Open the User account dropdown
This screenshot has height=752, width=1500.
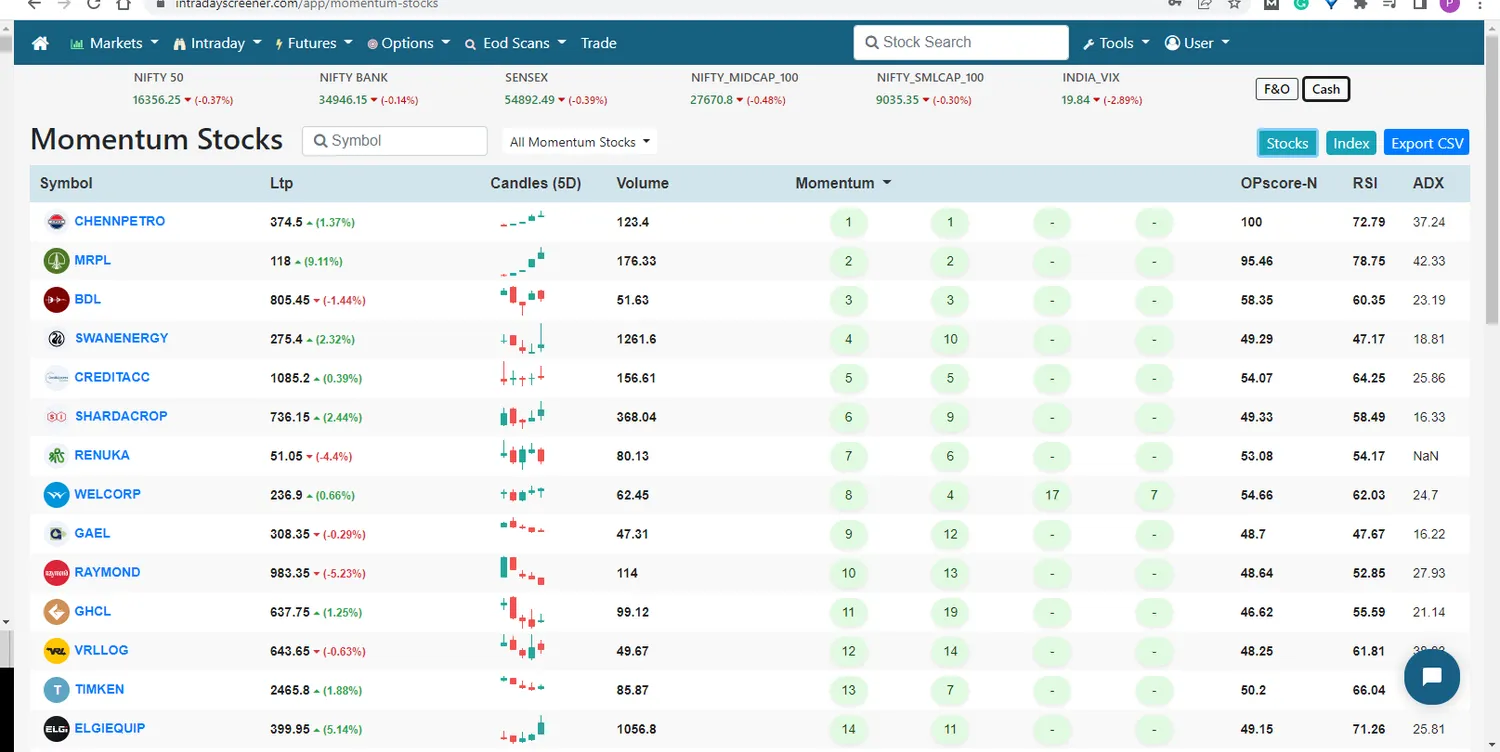pos(1197,43)
